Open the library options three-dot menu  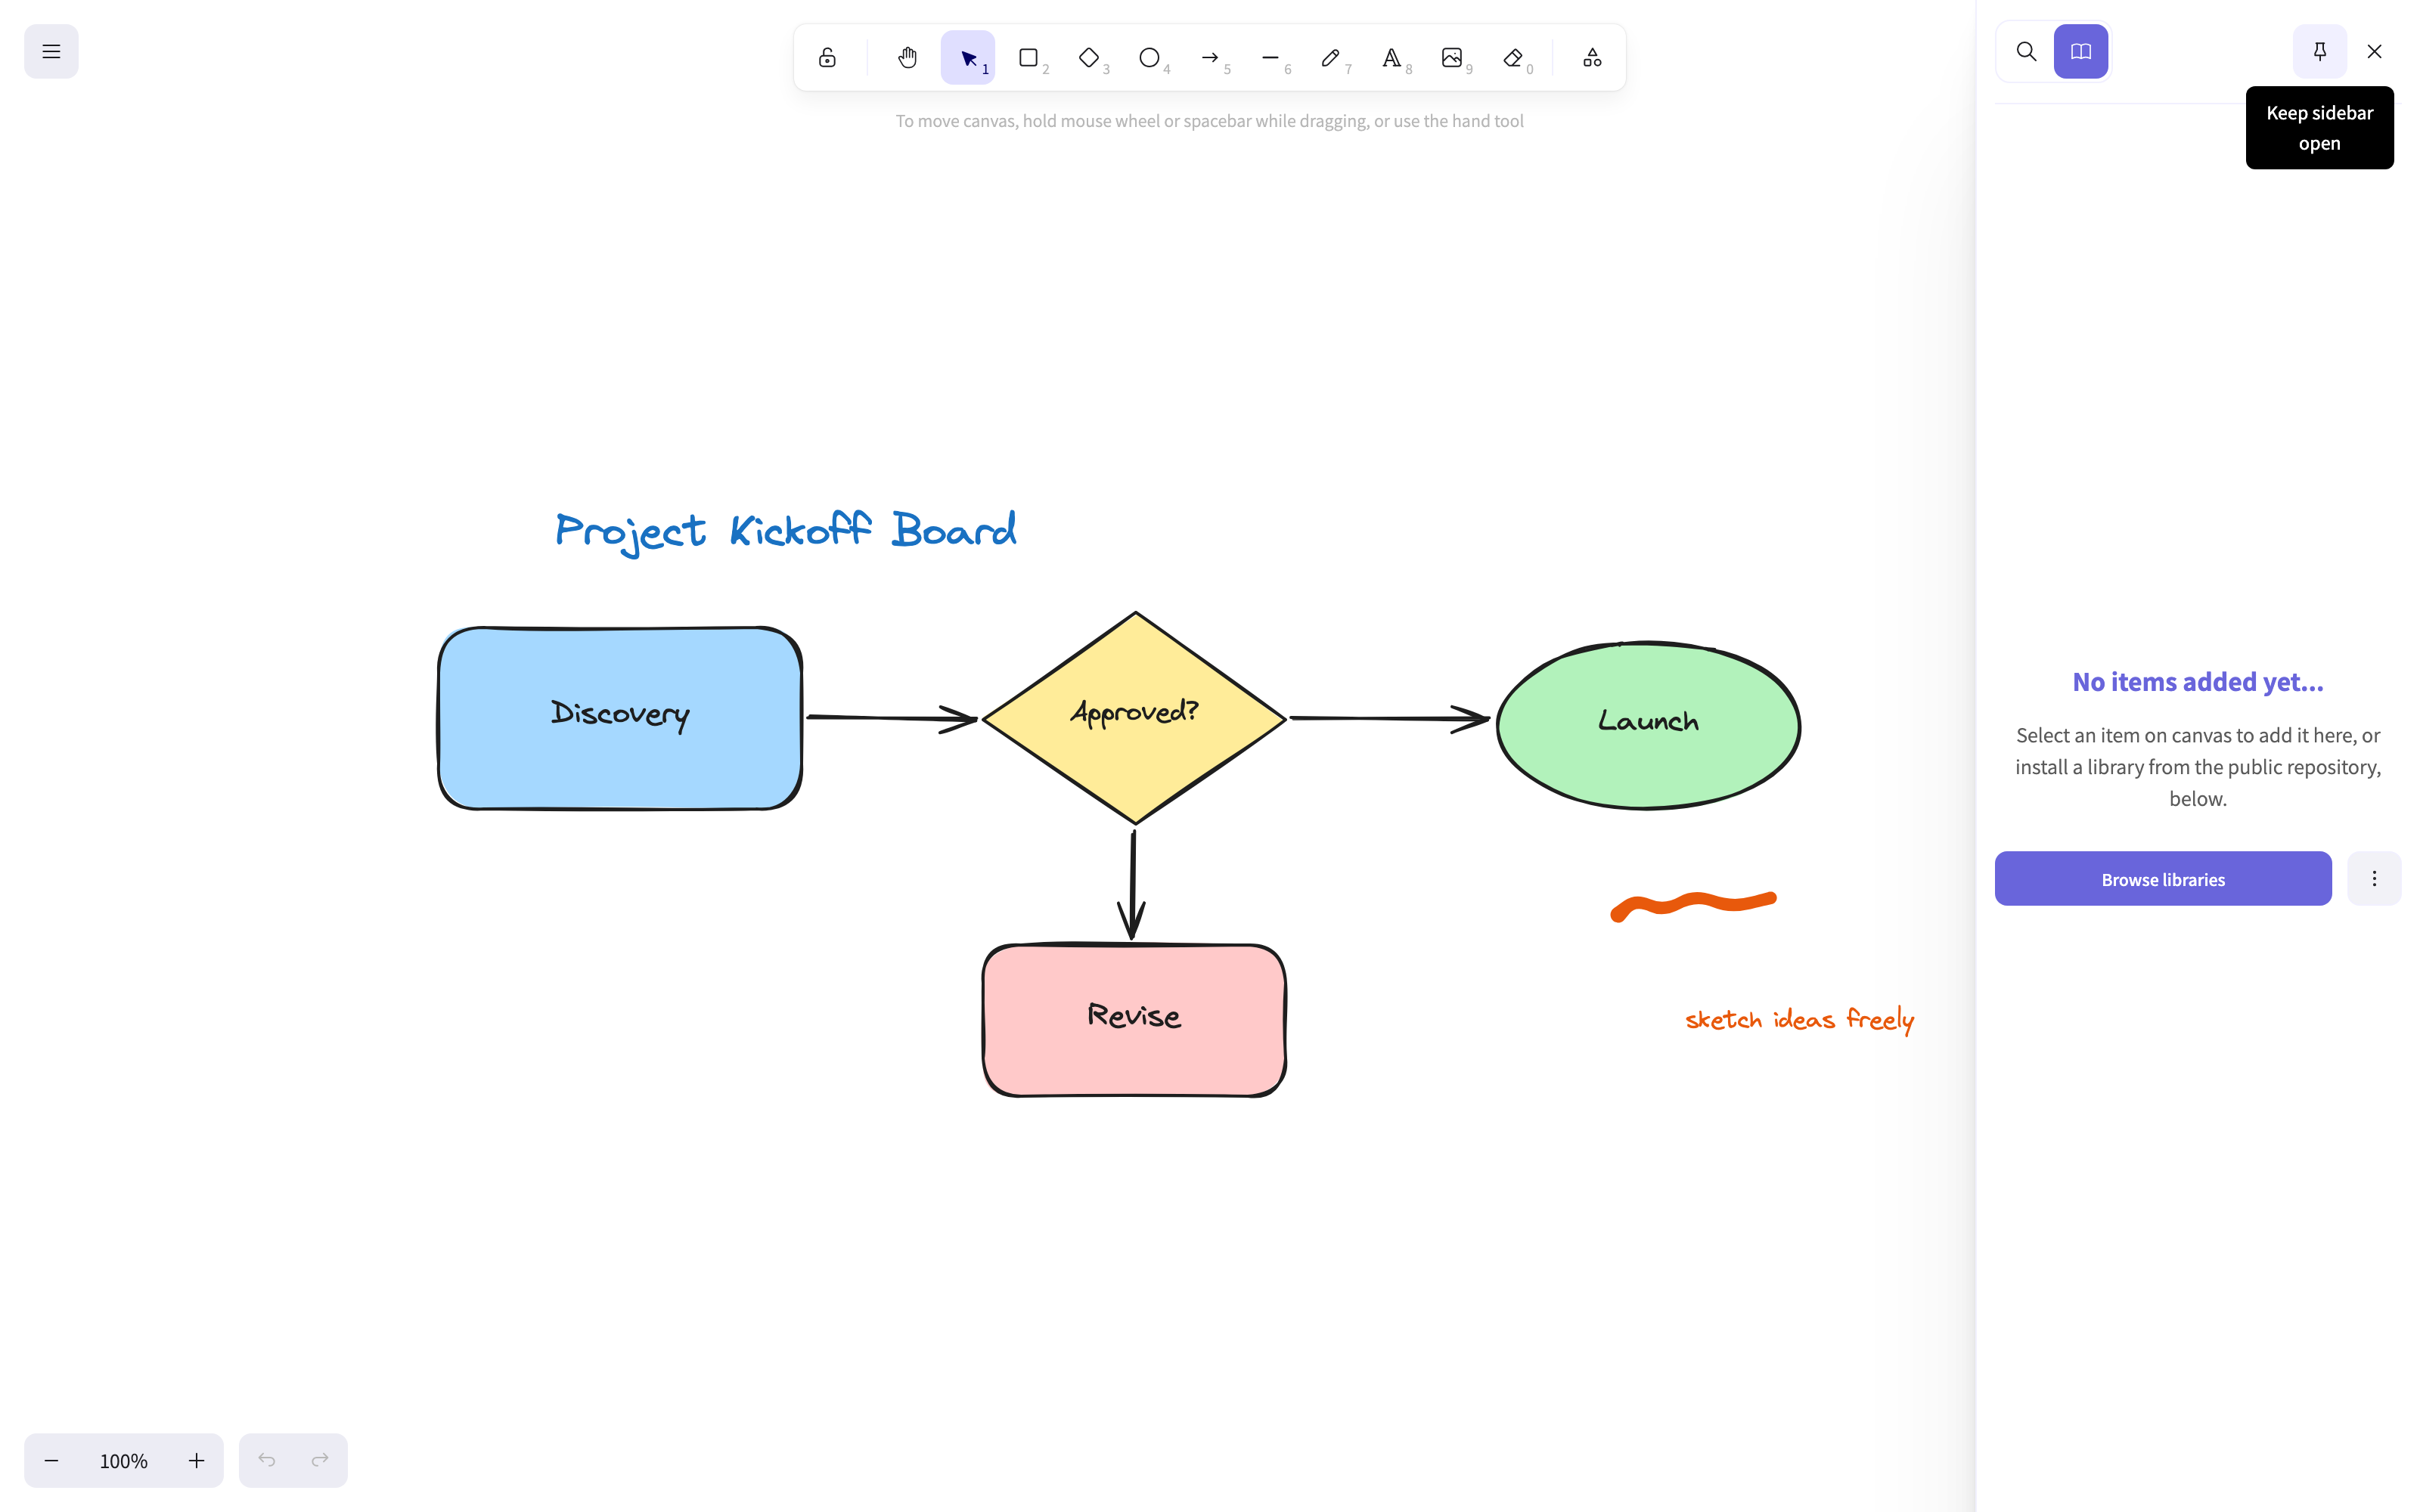tap(2374, 878)
